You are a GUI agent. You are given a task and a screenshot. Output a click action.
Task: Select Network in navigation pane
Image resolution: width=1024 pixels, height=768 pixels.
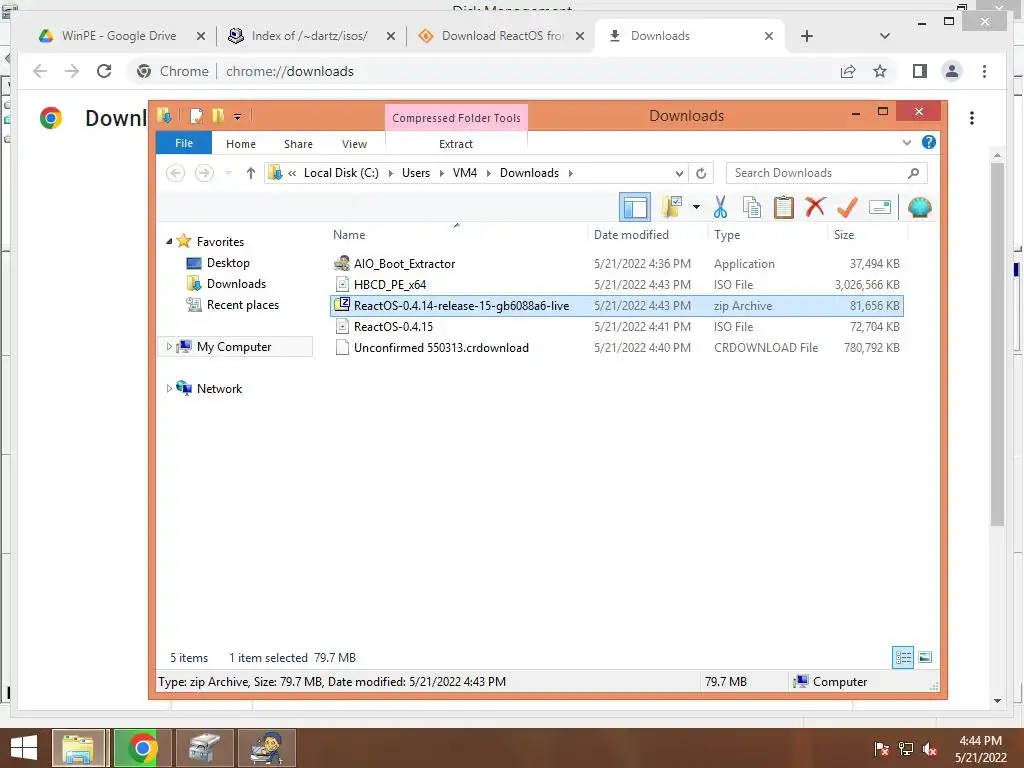pyautogui.click(x=219, y=389)
